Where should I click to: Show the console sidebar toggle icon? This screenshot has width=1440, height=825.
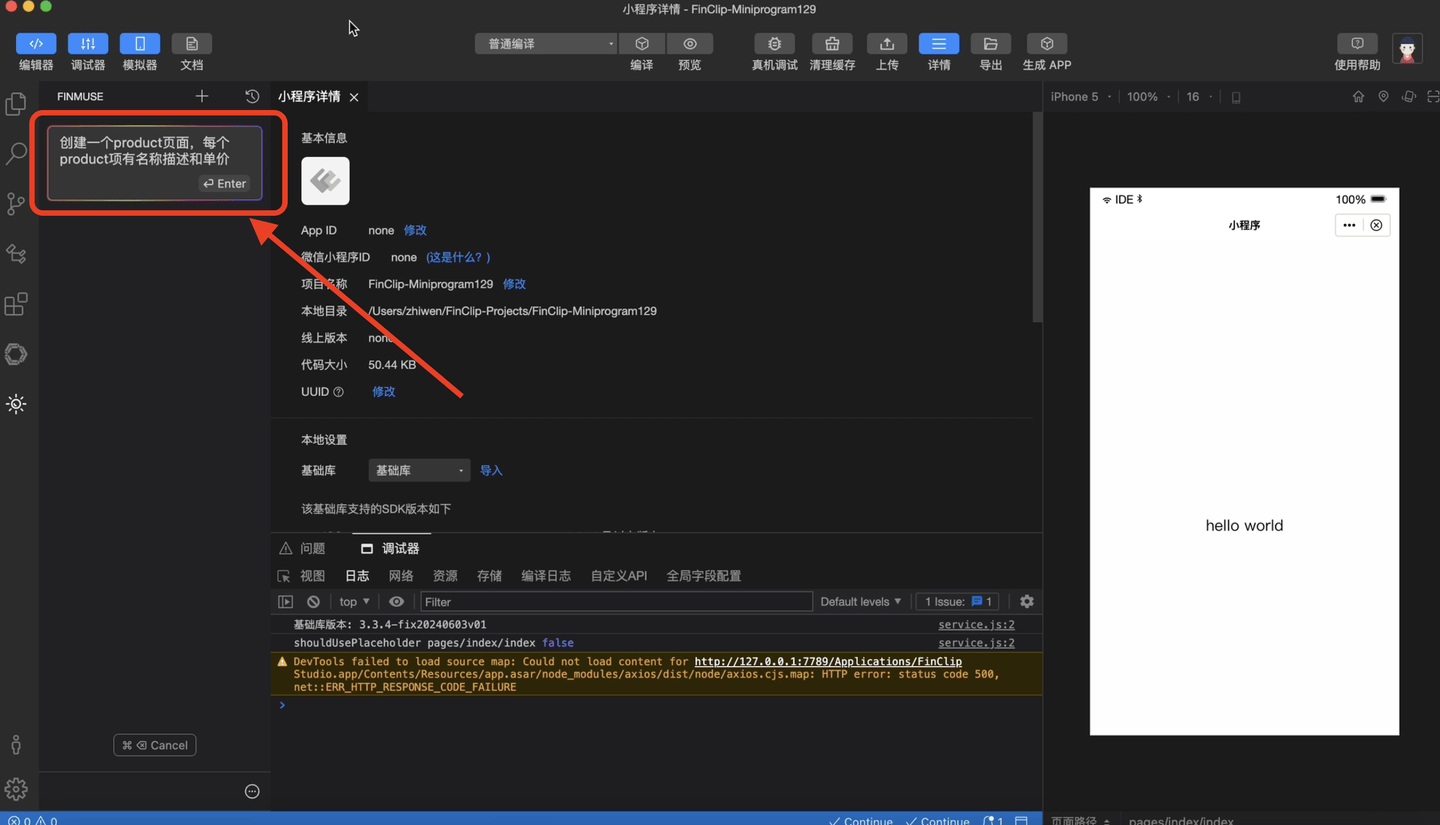pyautogui.click(x=286, y=601)
